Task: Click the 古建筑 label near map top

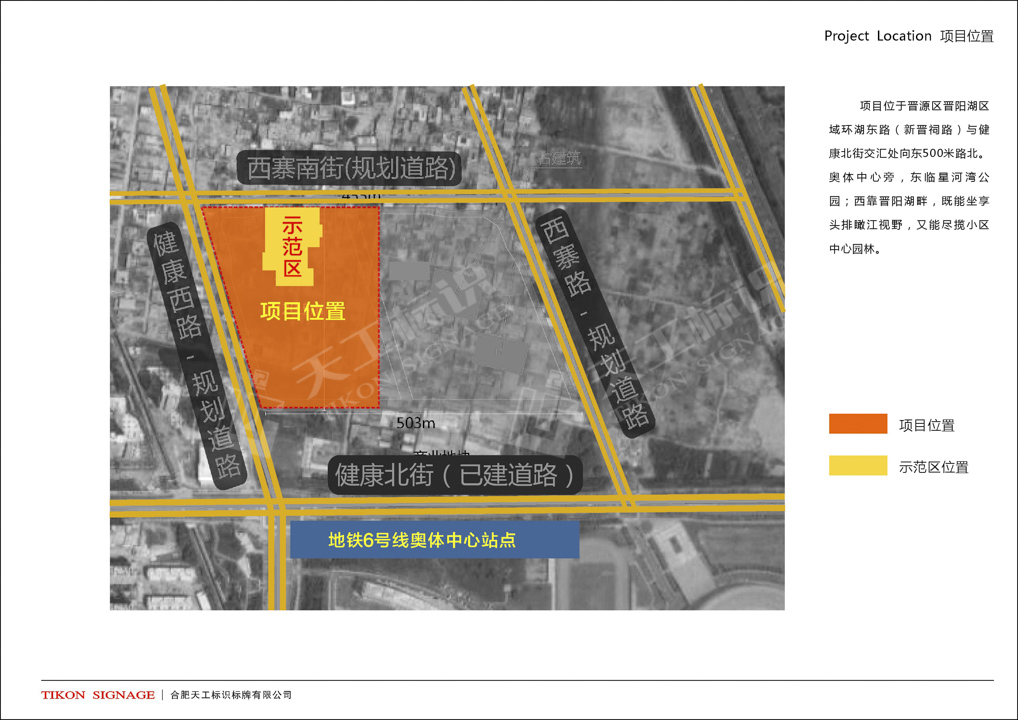Action: pyautogui.click(x=558, y=158)
